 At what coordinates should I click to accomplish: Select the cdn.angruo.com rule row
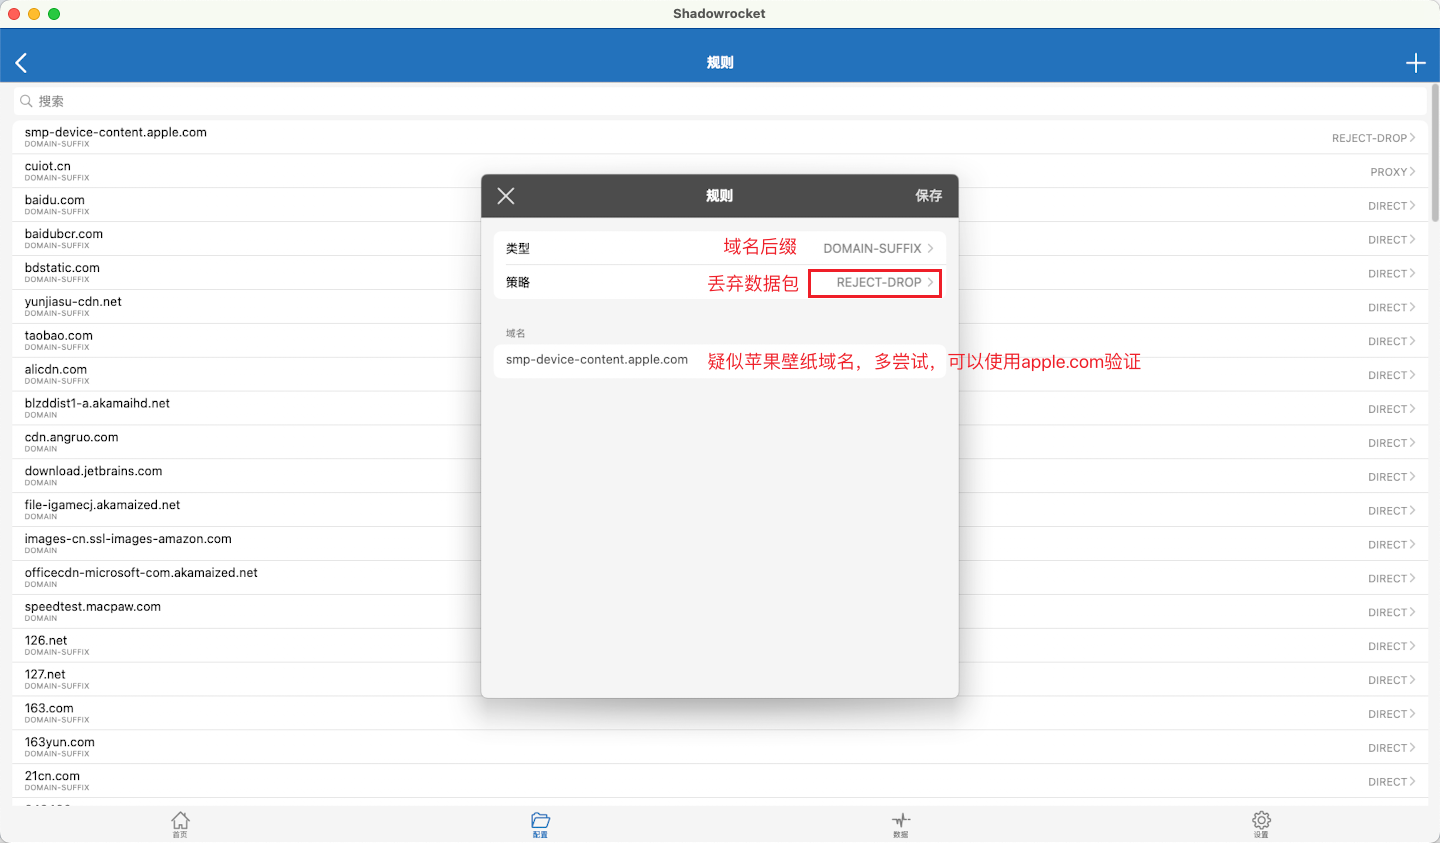coord(720,443)
